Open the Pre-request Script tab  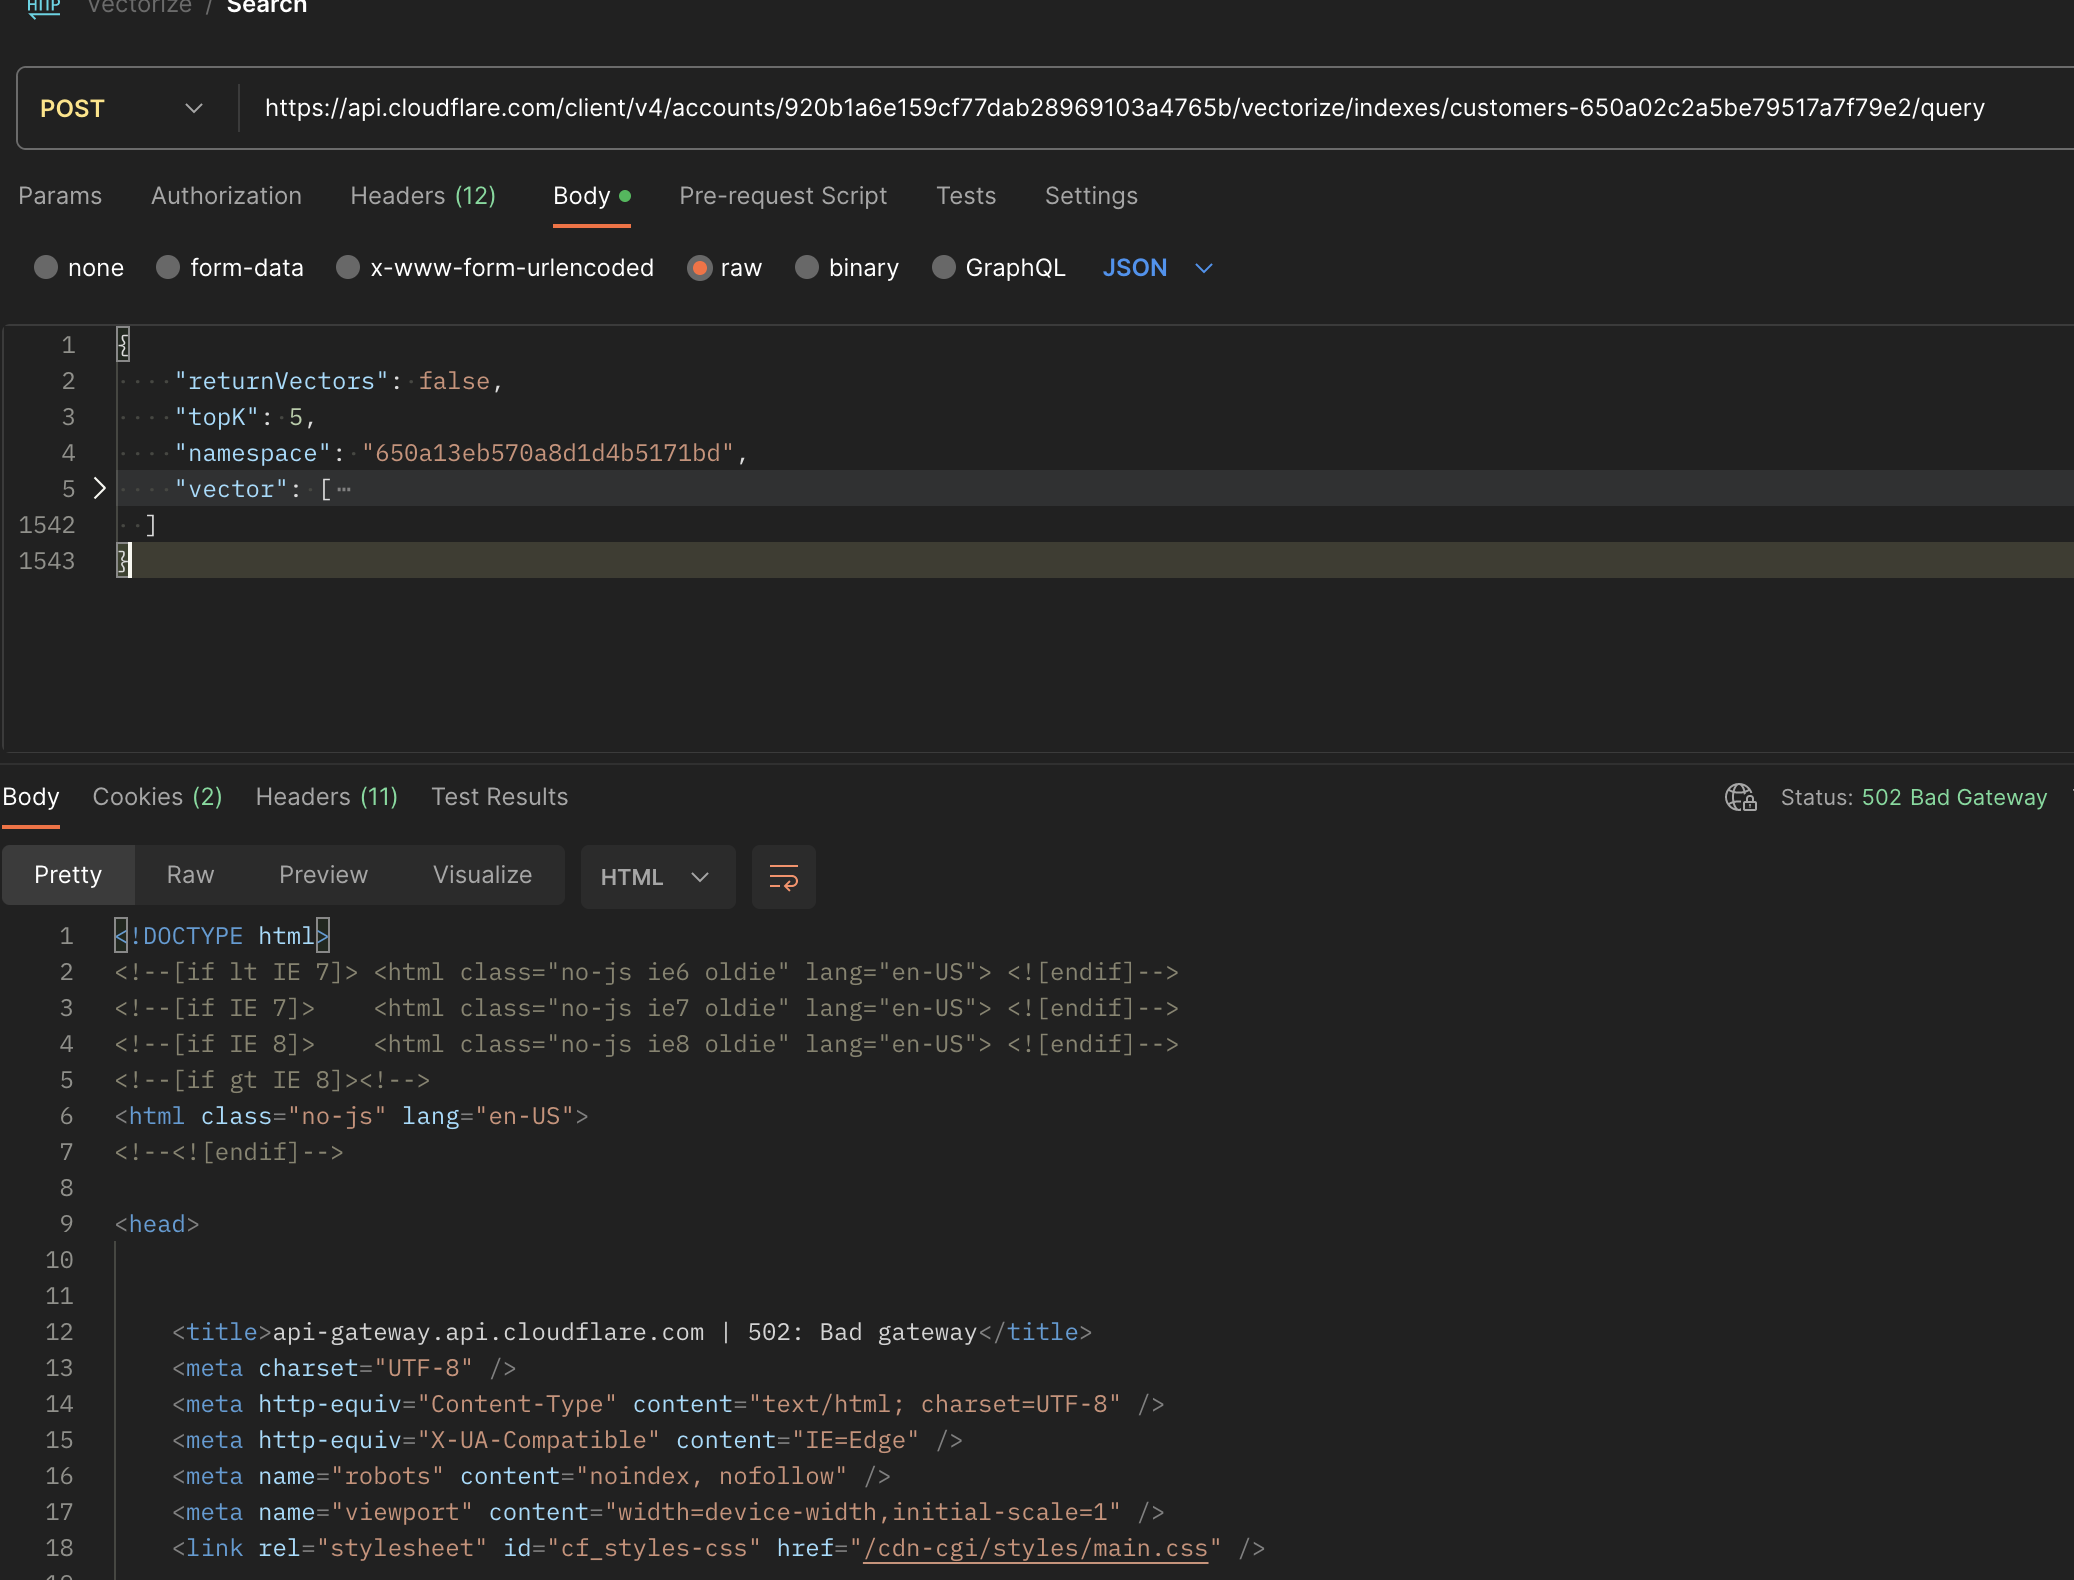point(783,196)
